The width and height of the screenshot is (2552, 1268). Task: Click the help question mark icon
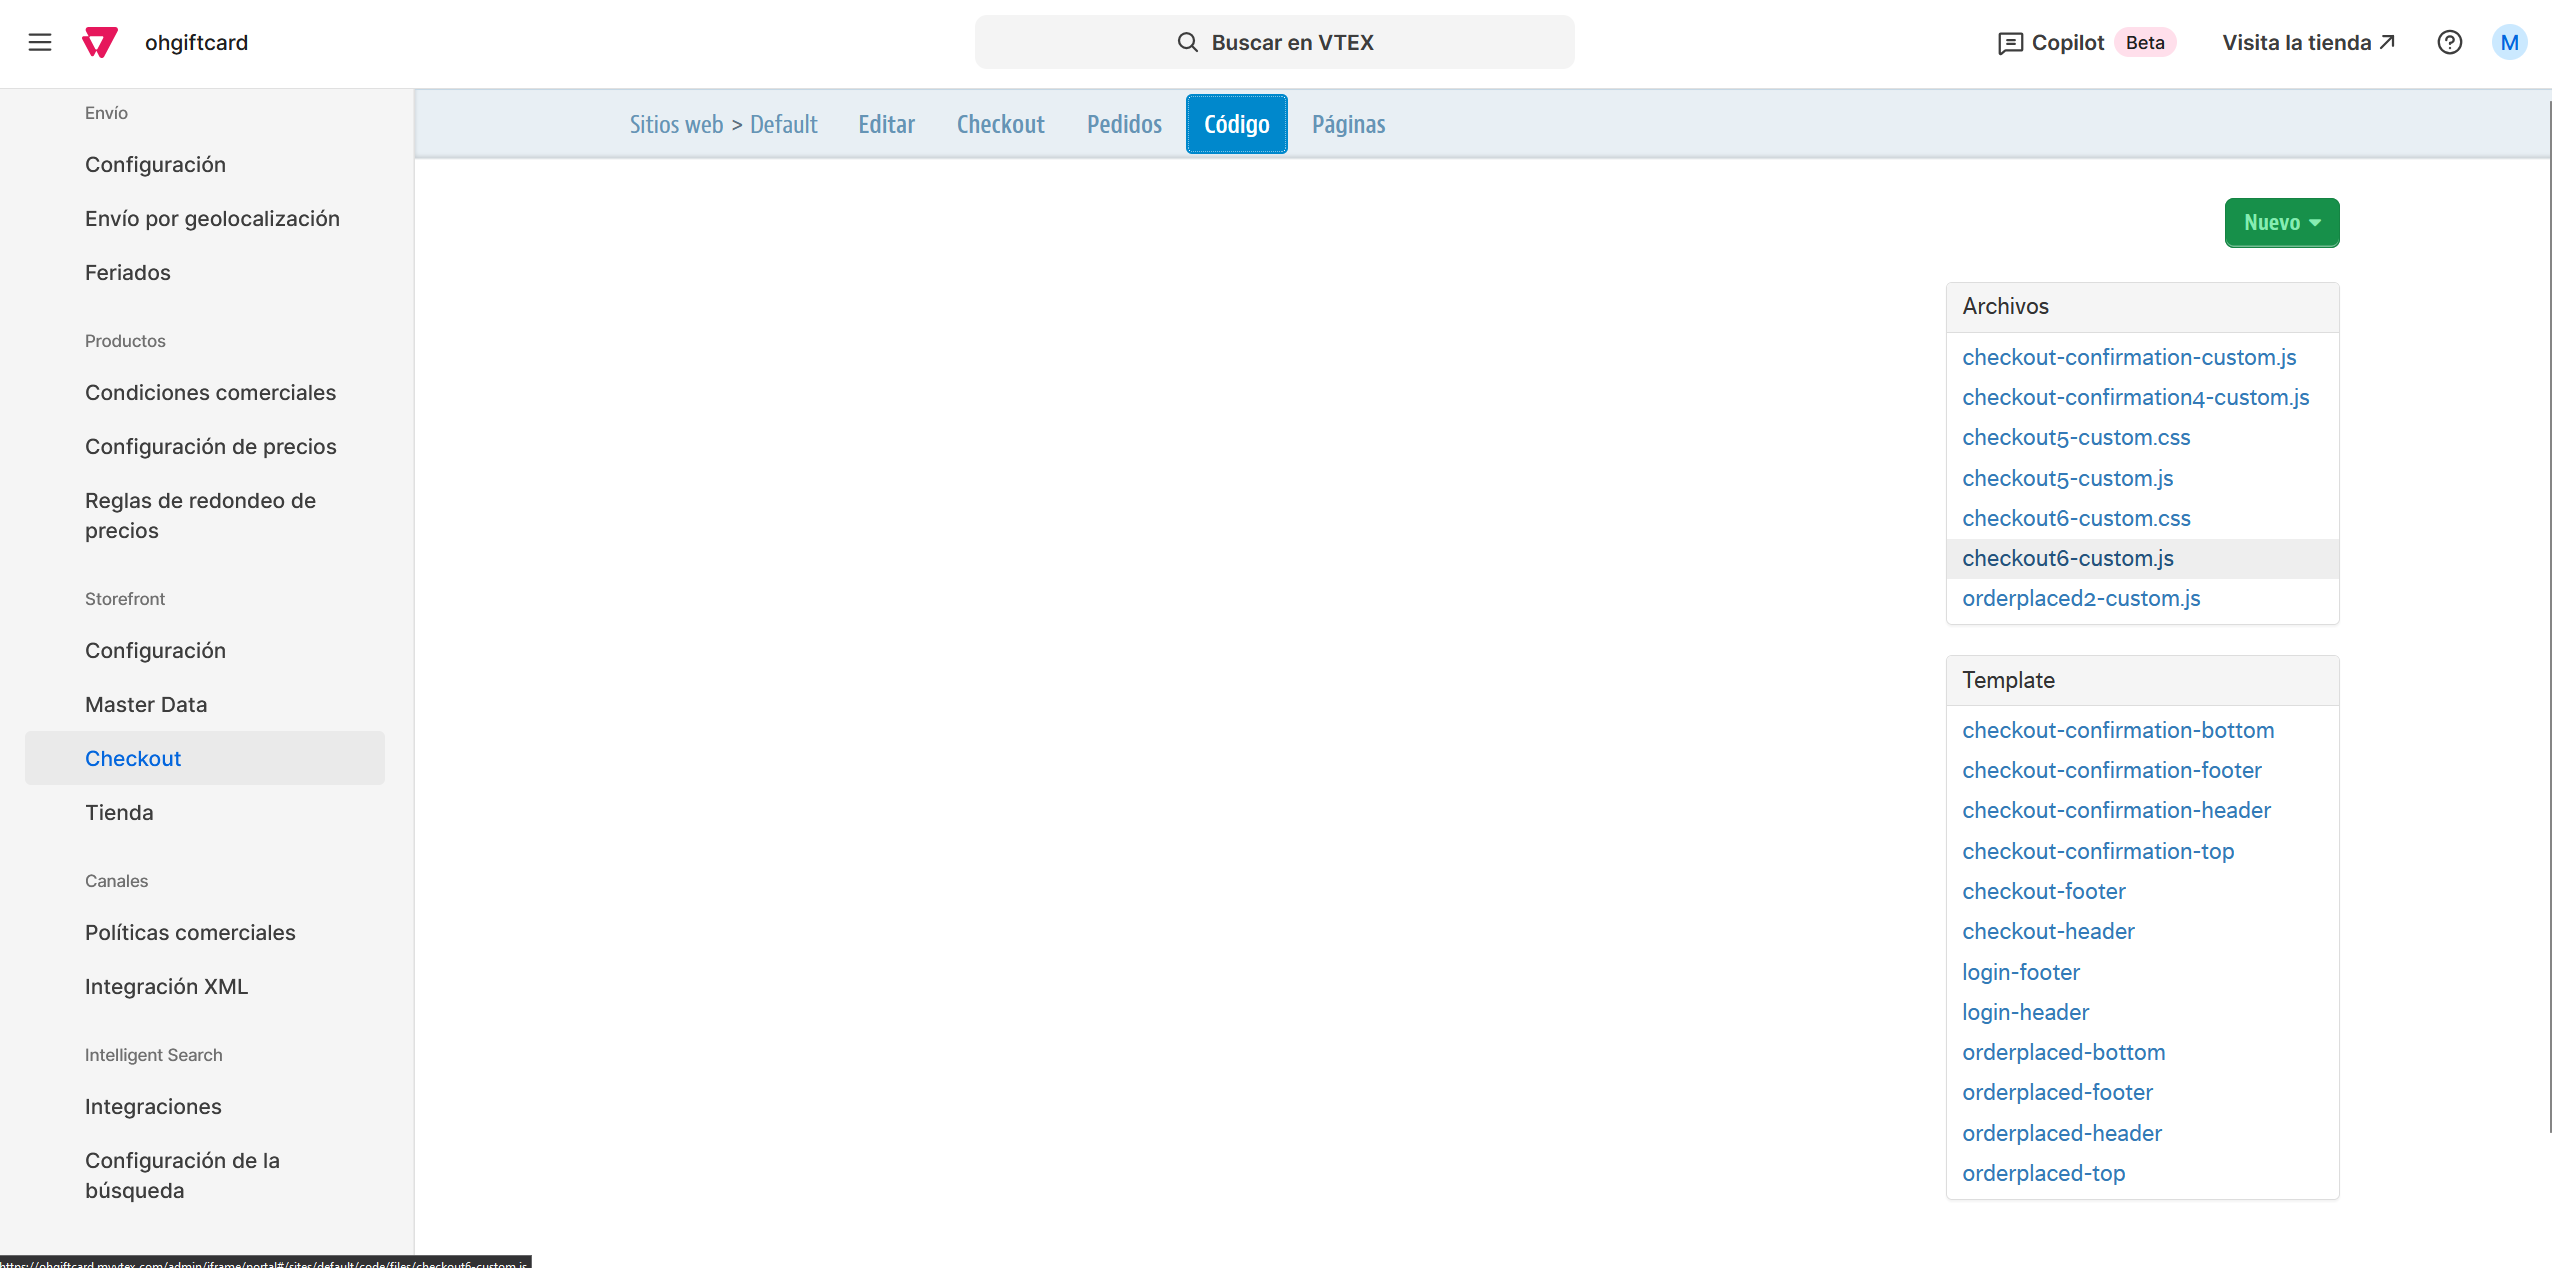point(2449,42)
